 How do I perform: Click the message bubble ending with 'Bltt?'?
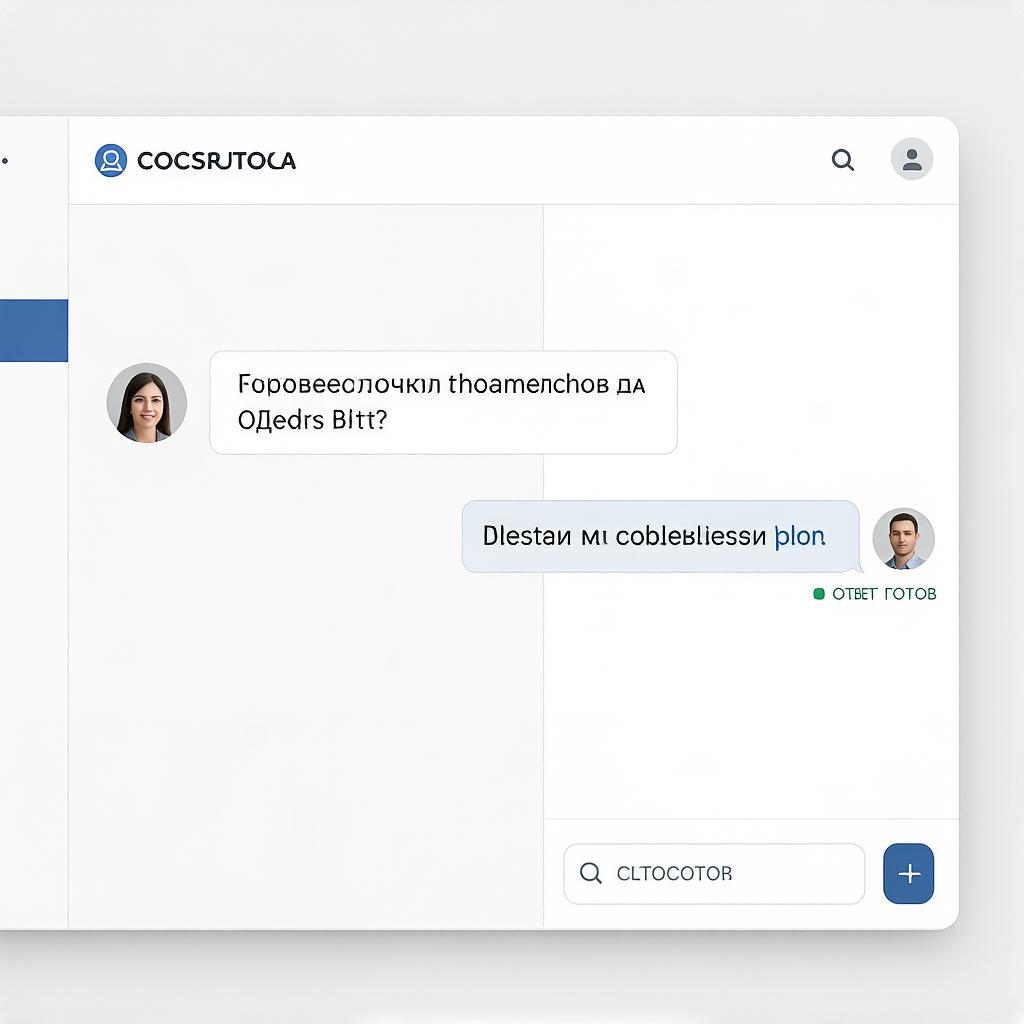(443, 402)
